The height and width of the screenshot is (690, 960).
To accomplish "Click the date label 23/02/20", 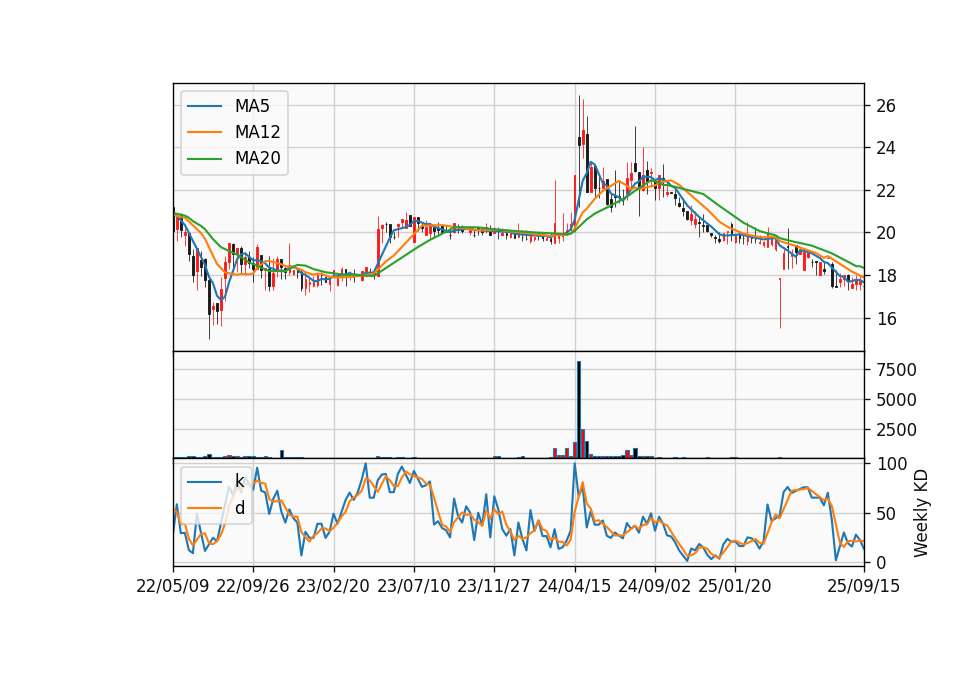I will pos(333,586).
